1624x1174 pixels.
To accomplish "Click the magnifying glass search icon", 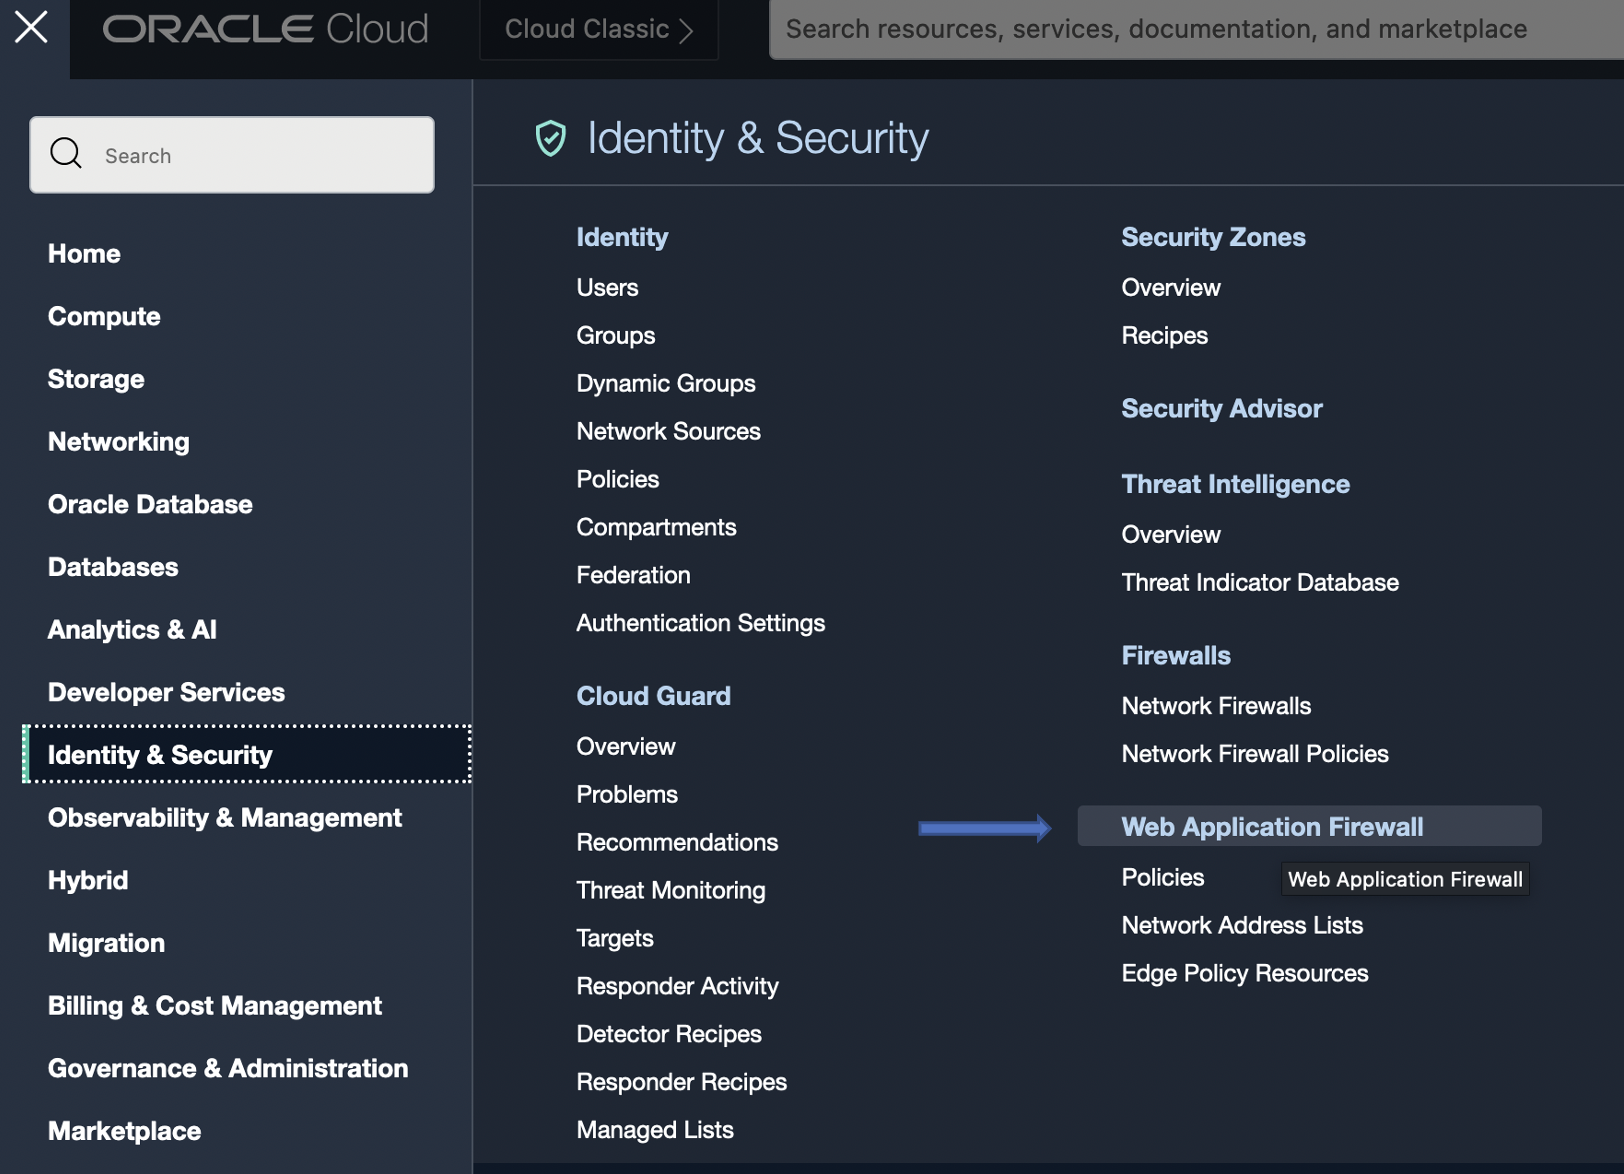I will (x=65, y=153).
